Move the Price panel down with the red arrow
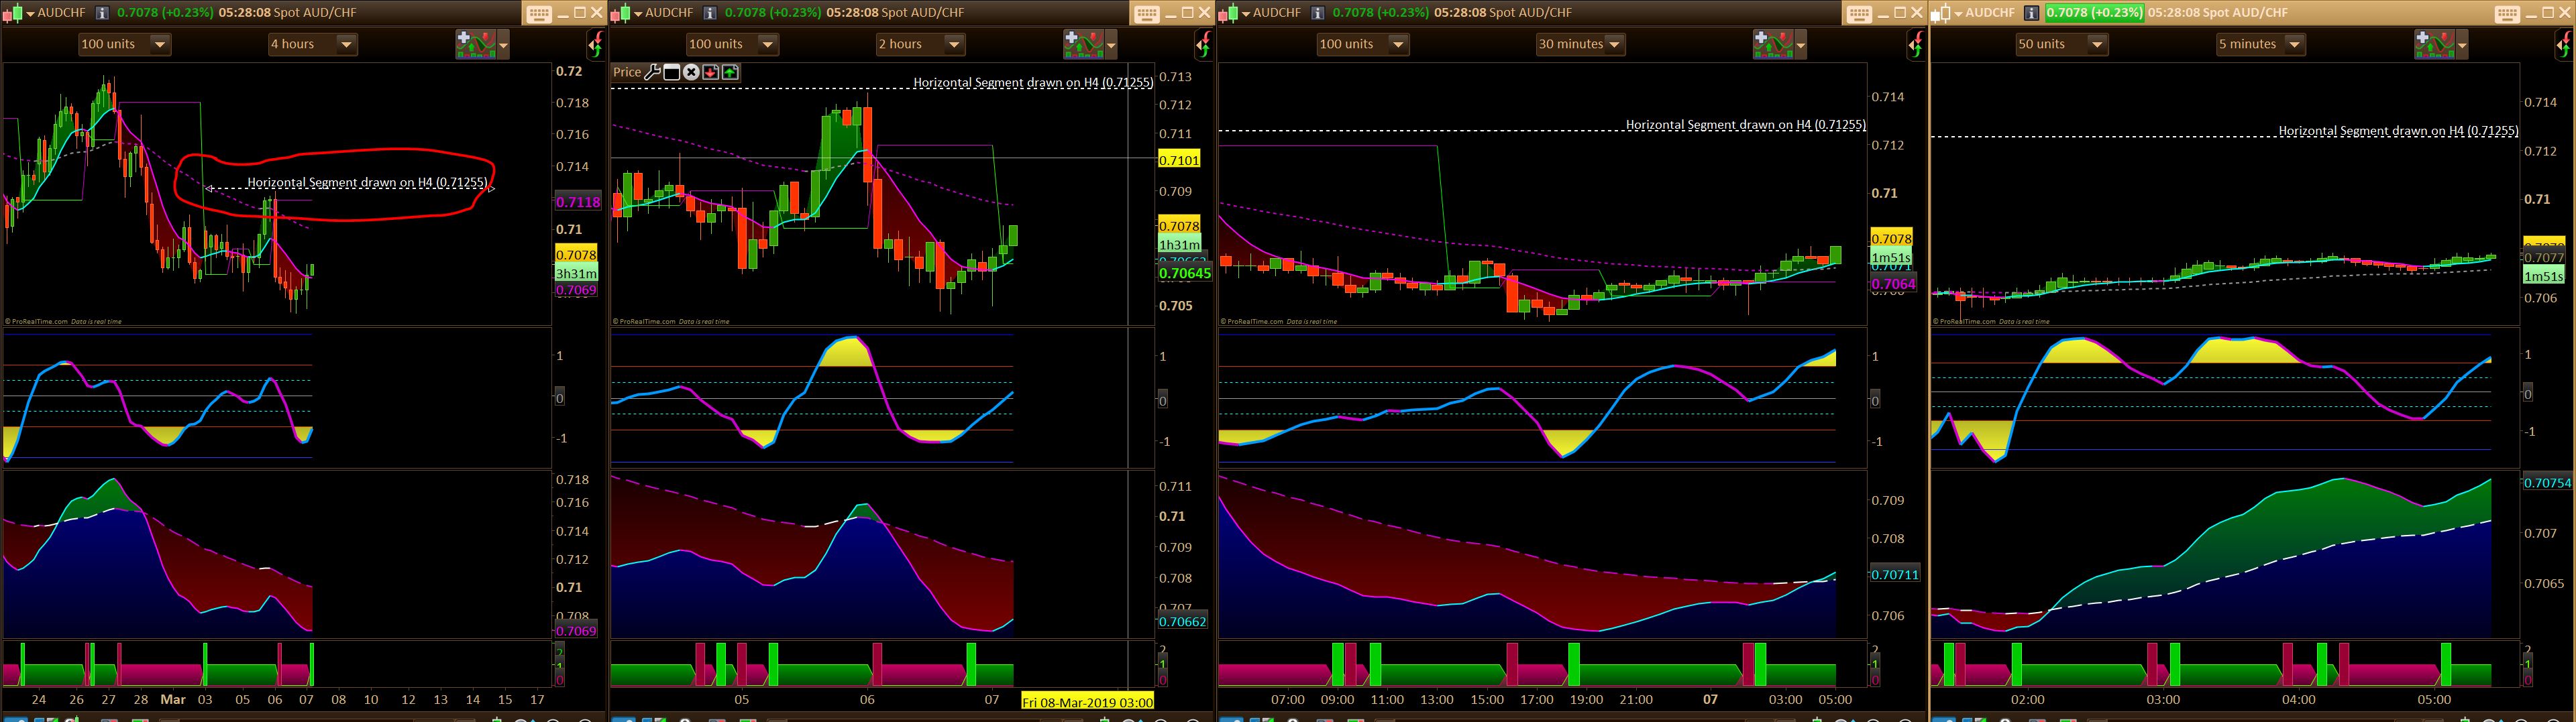This screenshot has width=2576, height=722. [x=710, y=72]
